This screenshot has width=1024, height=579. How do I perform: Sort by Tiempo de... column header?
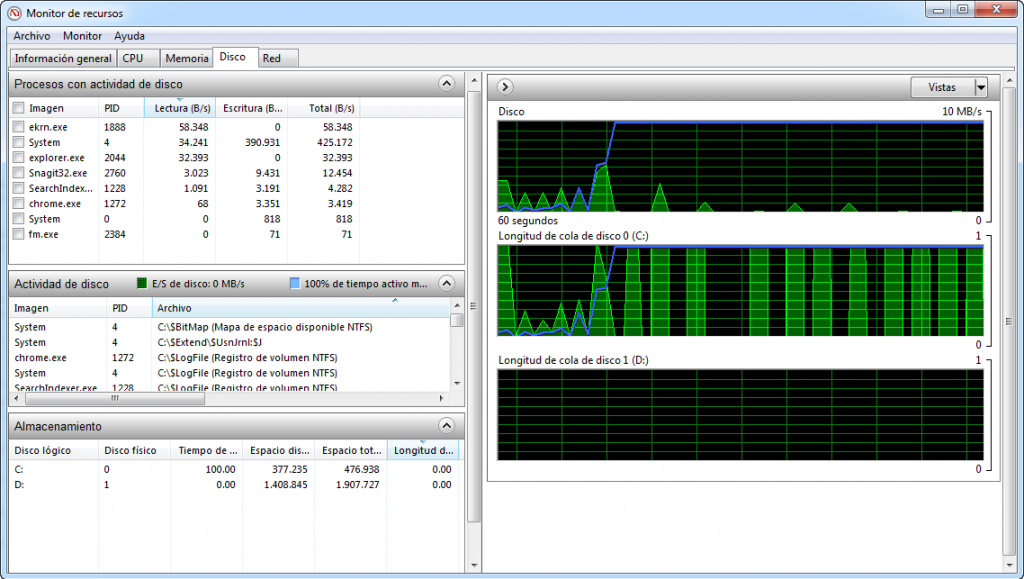pos(206,450)
